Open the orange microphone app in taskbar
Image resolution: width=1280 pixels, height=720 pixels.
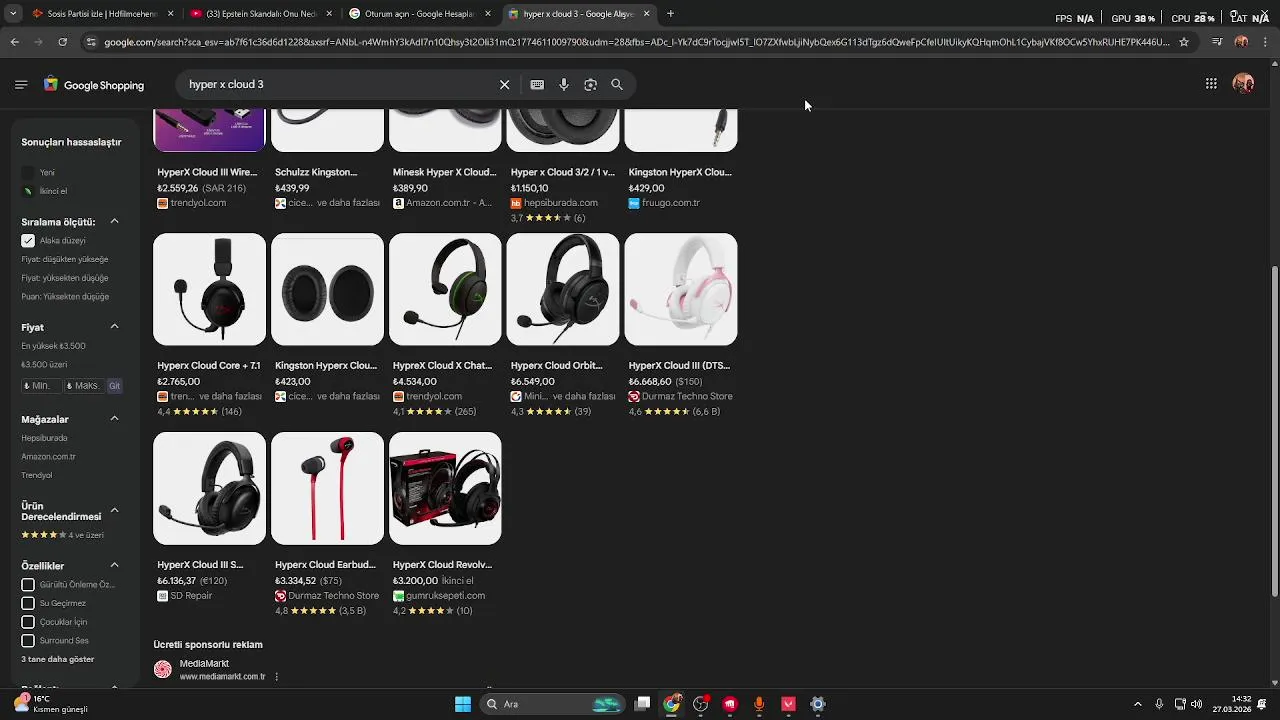[x=759, y=704]
